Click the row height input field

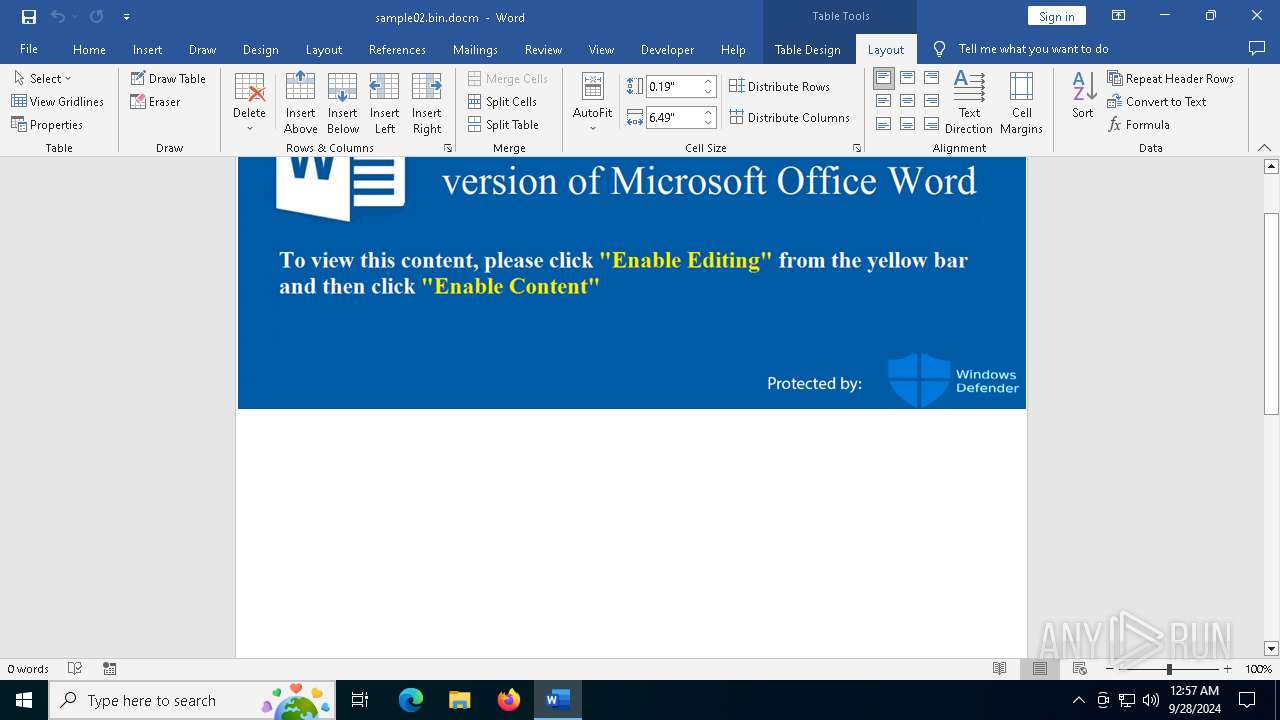coord(673,86)
